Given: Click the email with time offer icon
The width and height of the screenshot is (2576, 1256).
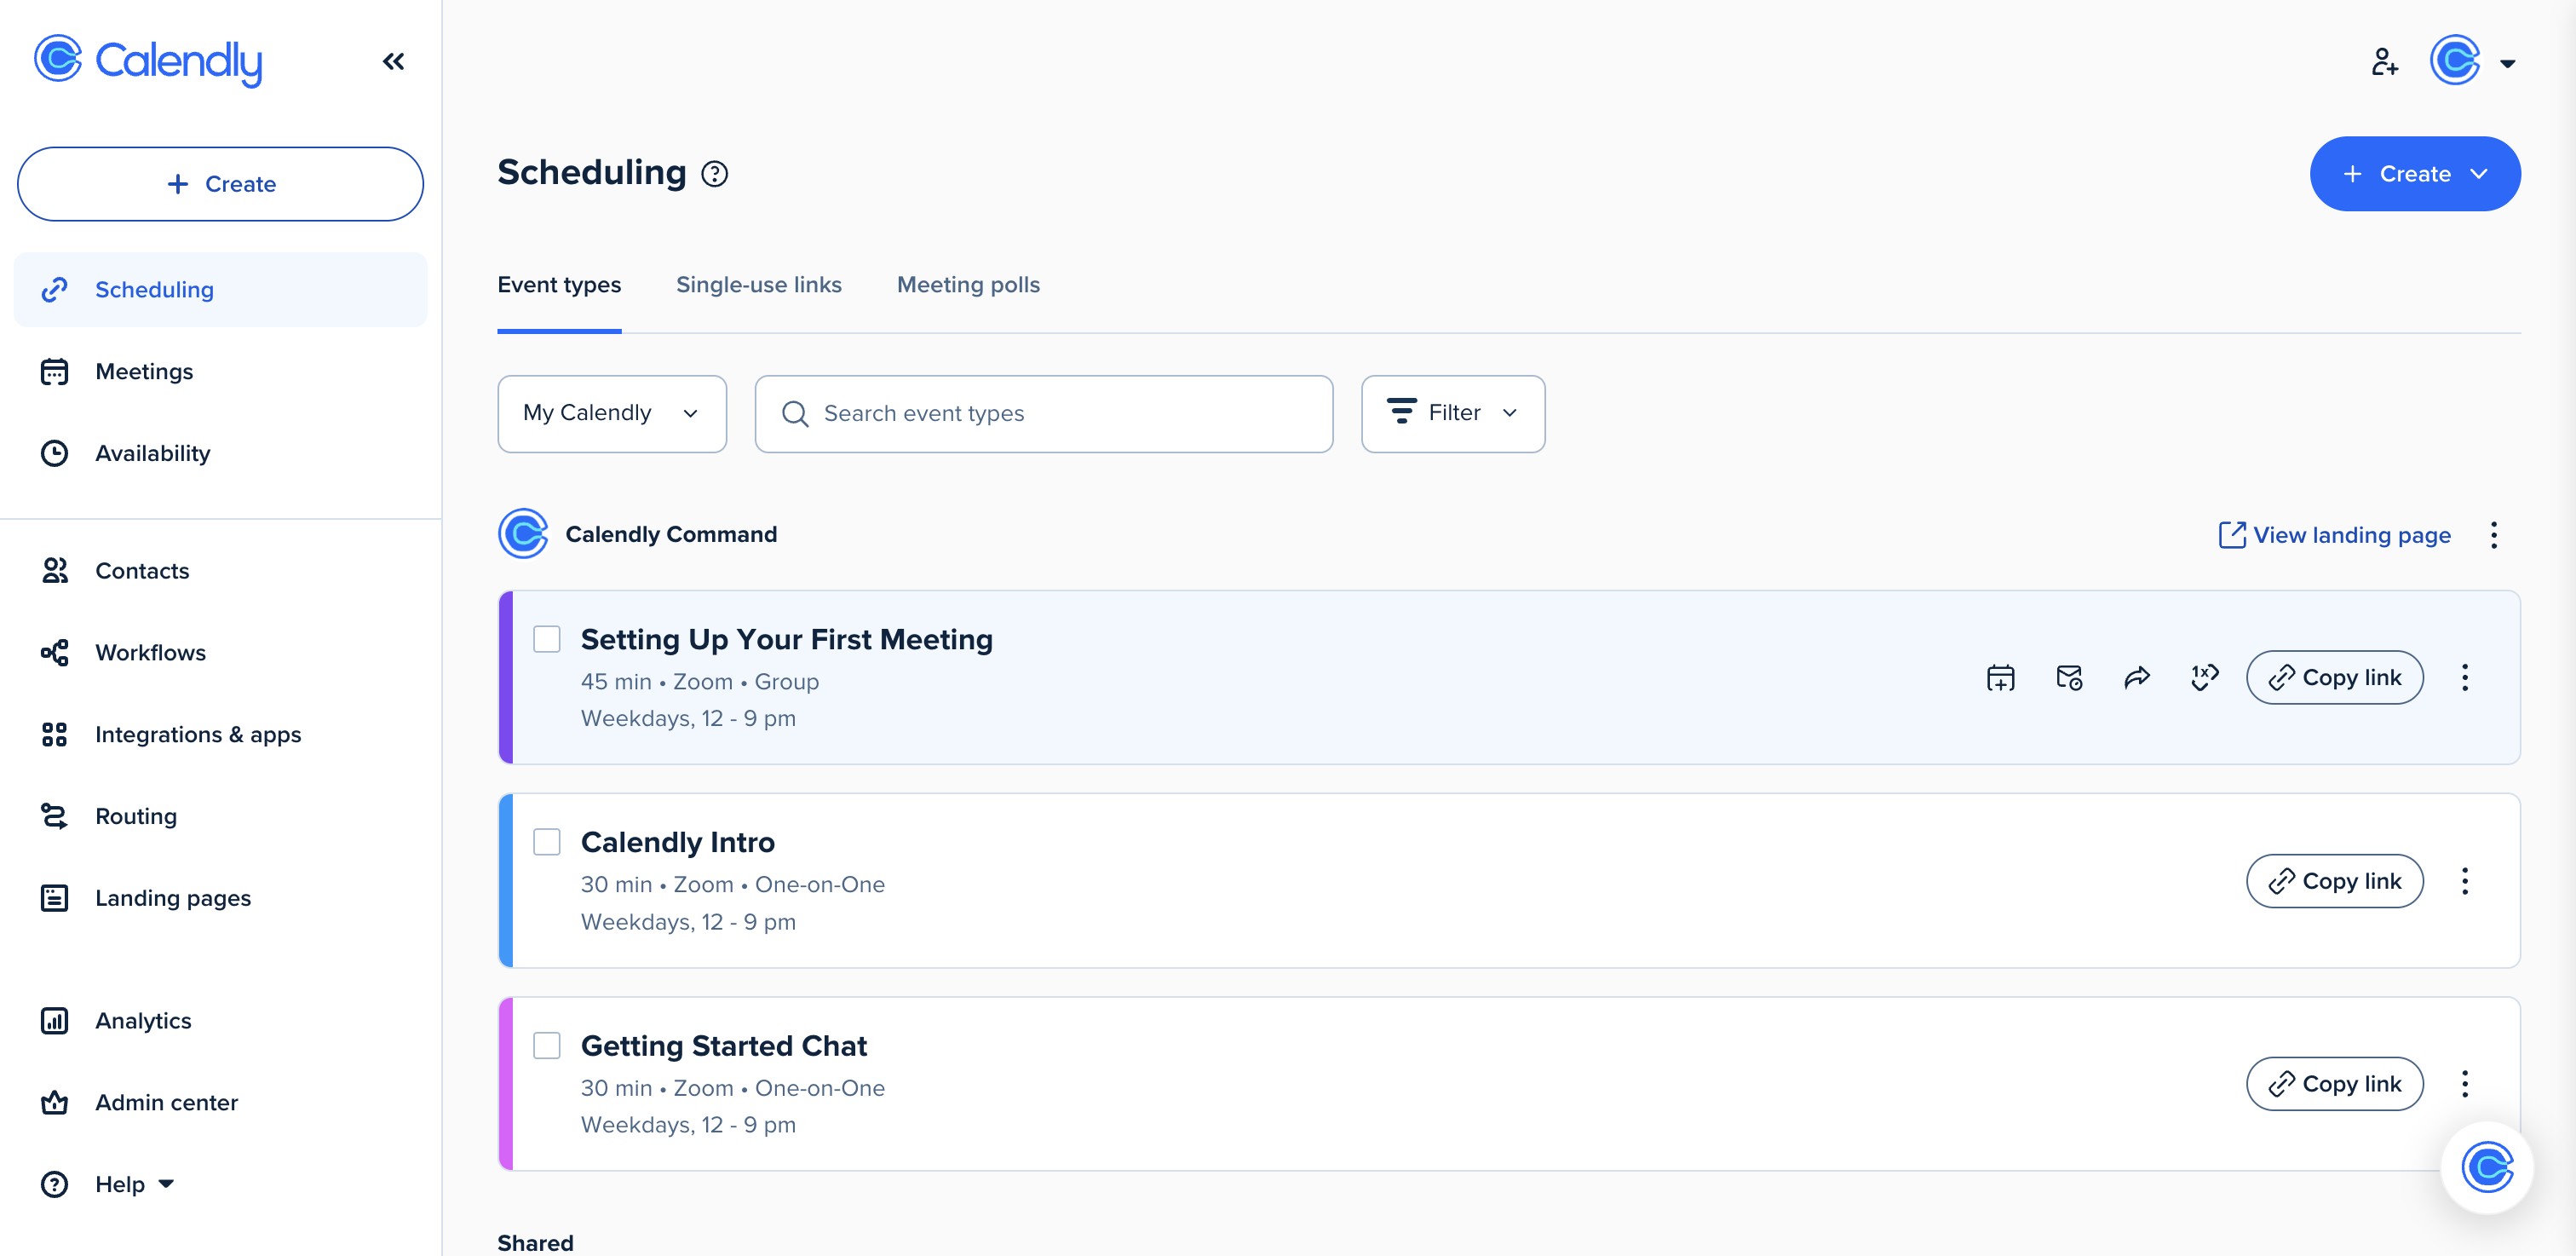Looking at the screenshot, I should tap(2069, 678).
